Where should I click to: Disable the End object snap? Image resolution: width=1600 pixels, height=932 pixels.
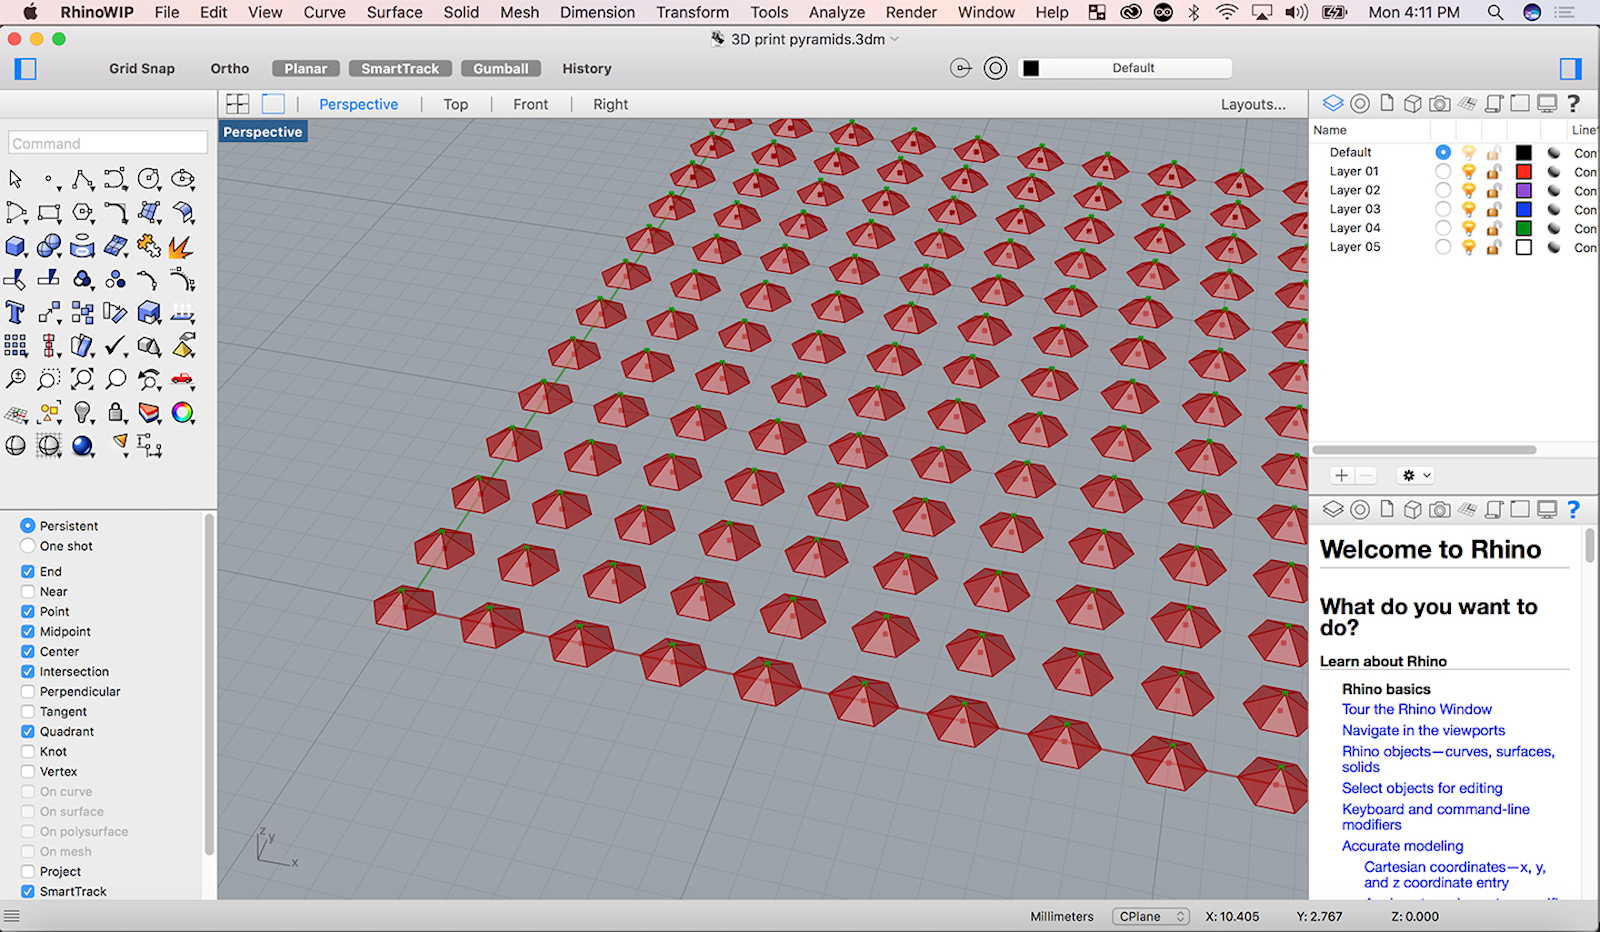(28, 572)
